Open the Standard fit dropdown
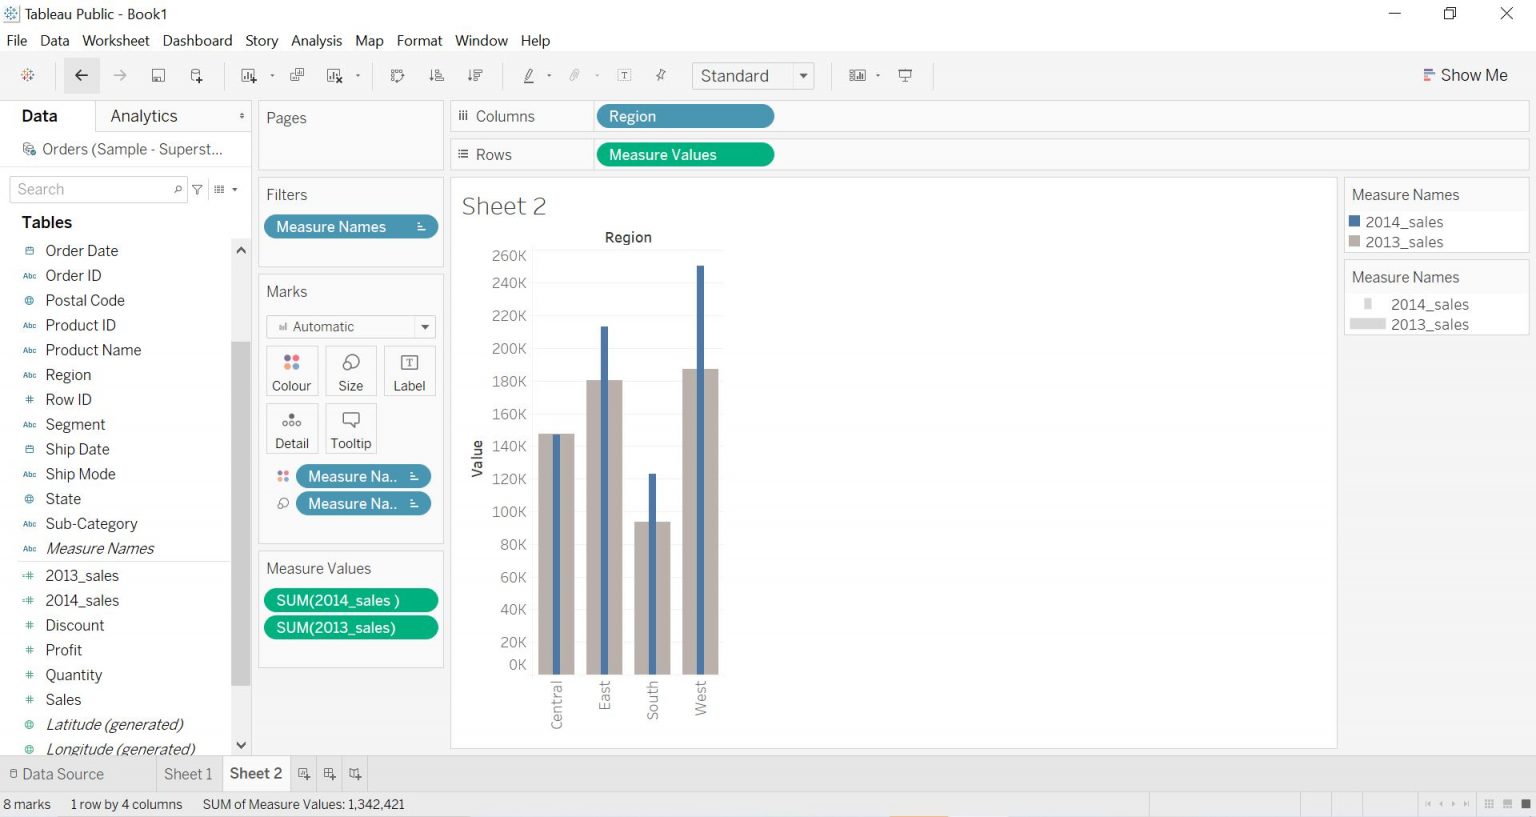This screenshot has height=817, width=1536. click(x=753, y=76)
